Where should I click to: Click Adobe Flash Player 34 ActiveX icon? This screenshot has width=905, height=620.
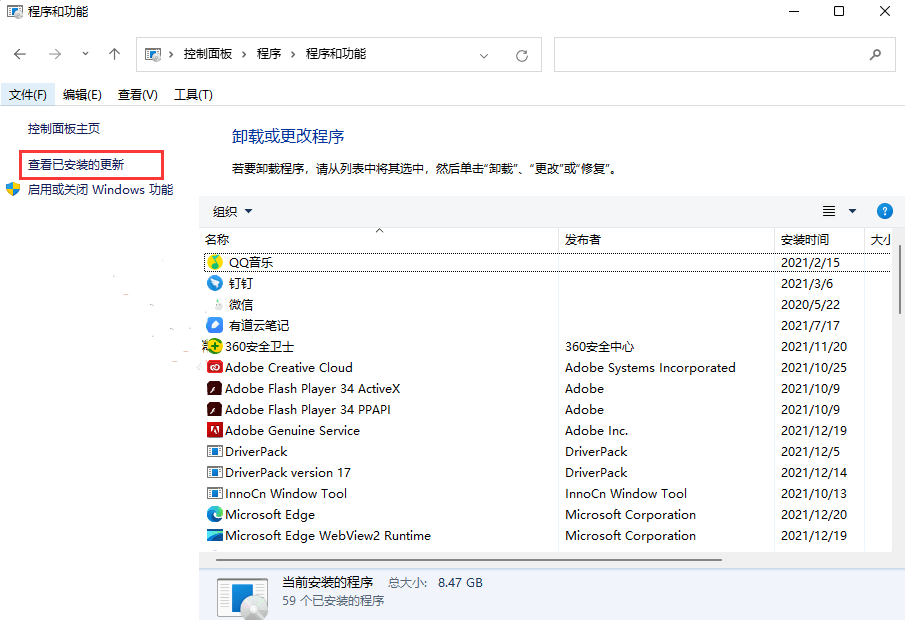point(215,389)
